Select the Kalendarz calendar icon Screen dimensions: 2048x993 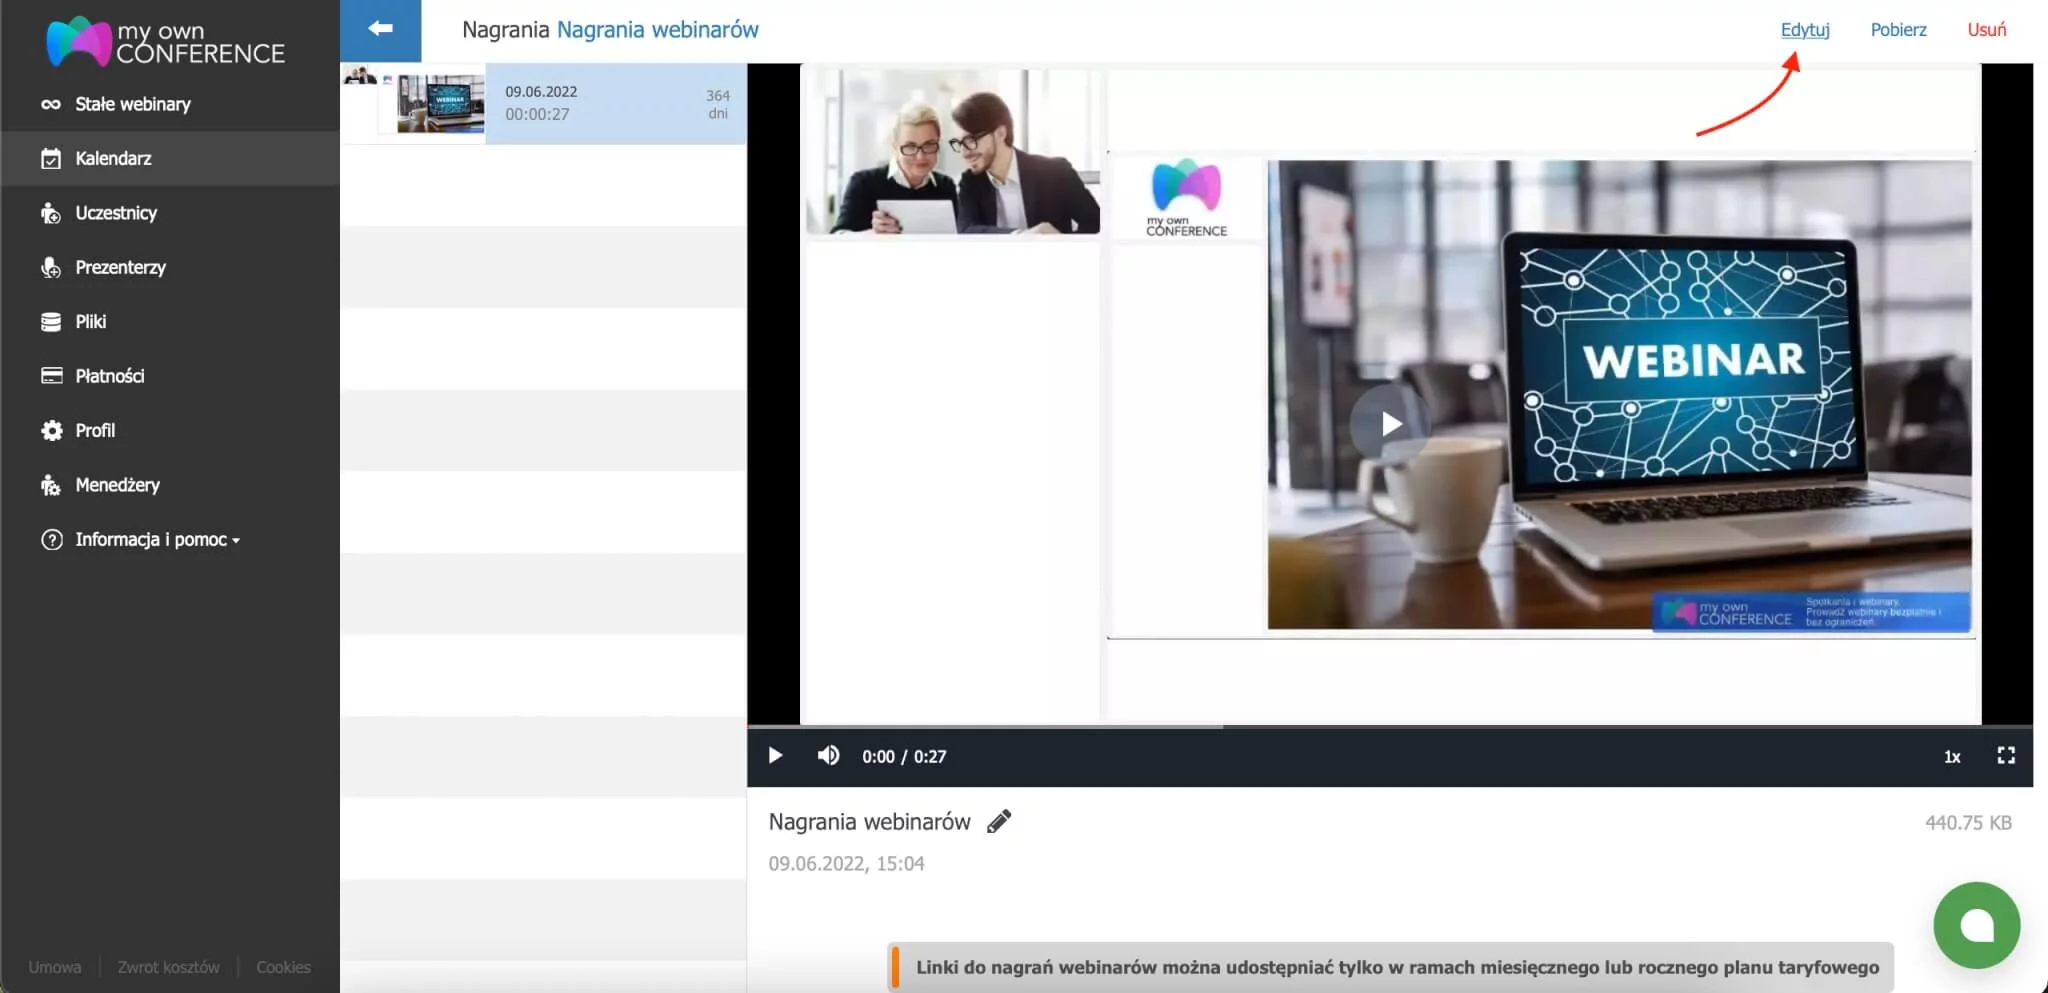(x=51, y=158)
